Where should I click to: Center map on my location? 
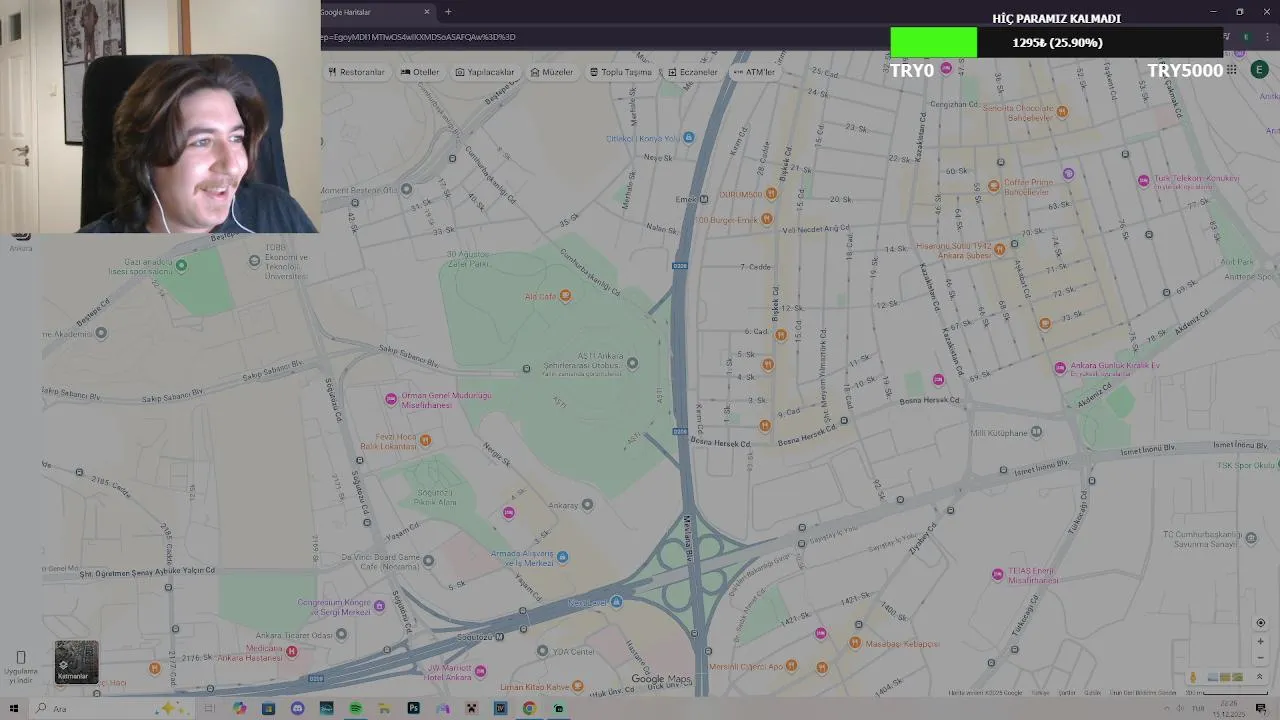pyautogui.click(x=1260, y=623)
